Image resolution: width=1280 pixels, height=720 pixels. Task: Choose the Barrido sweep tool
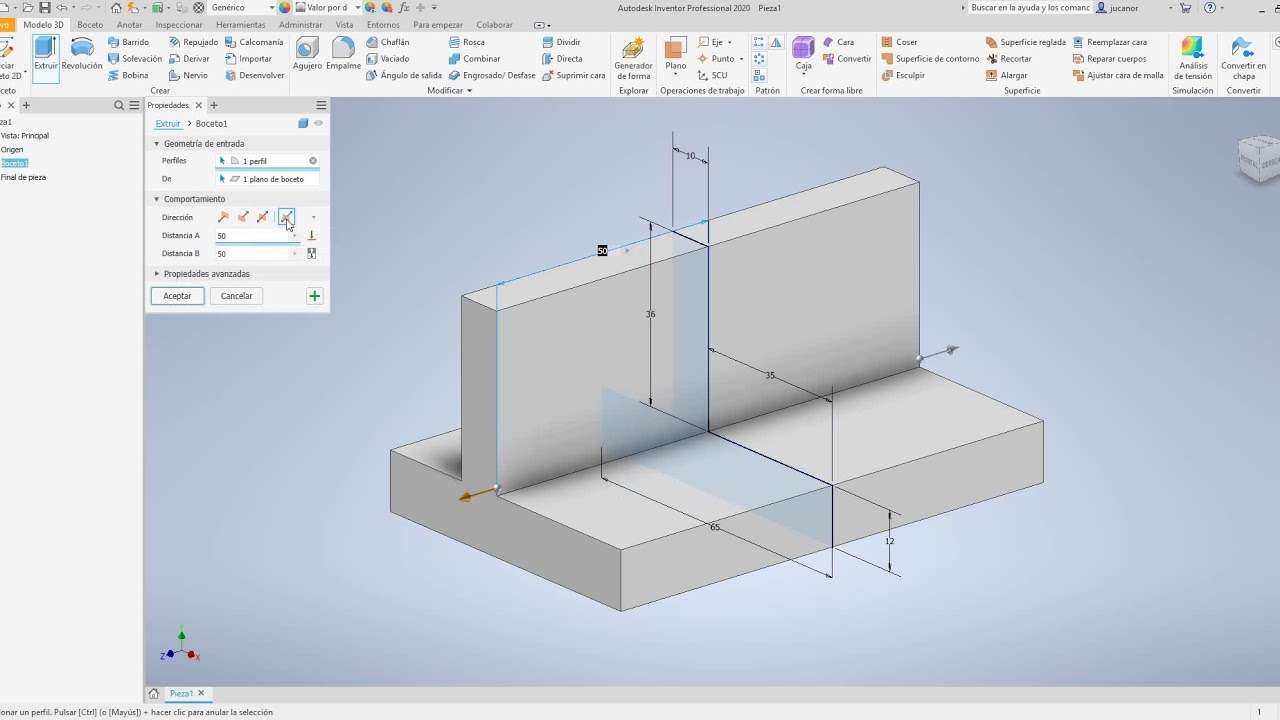pyautogui.click(x=128, y=43)
